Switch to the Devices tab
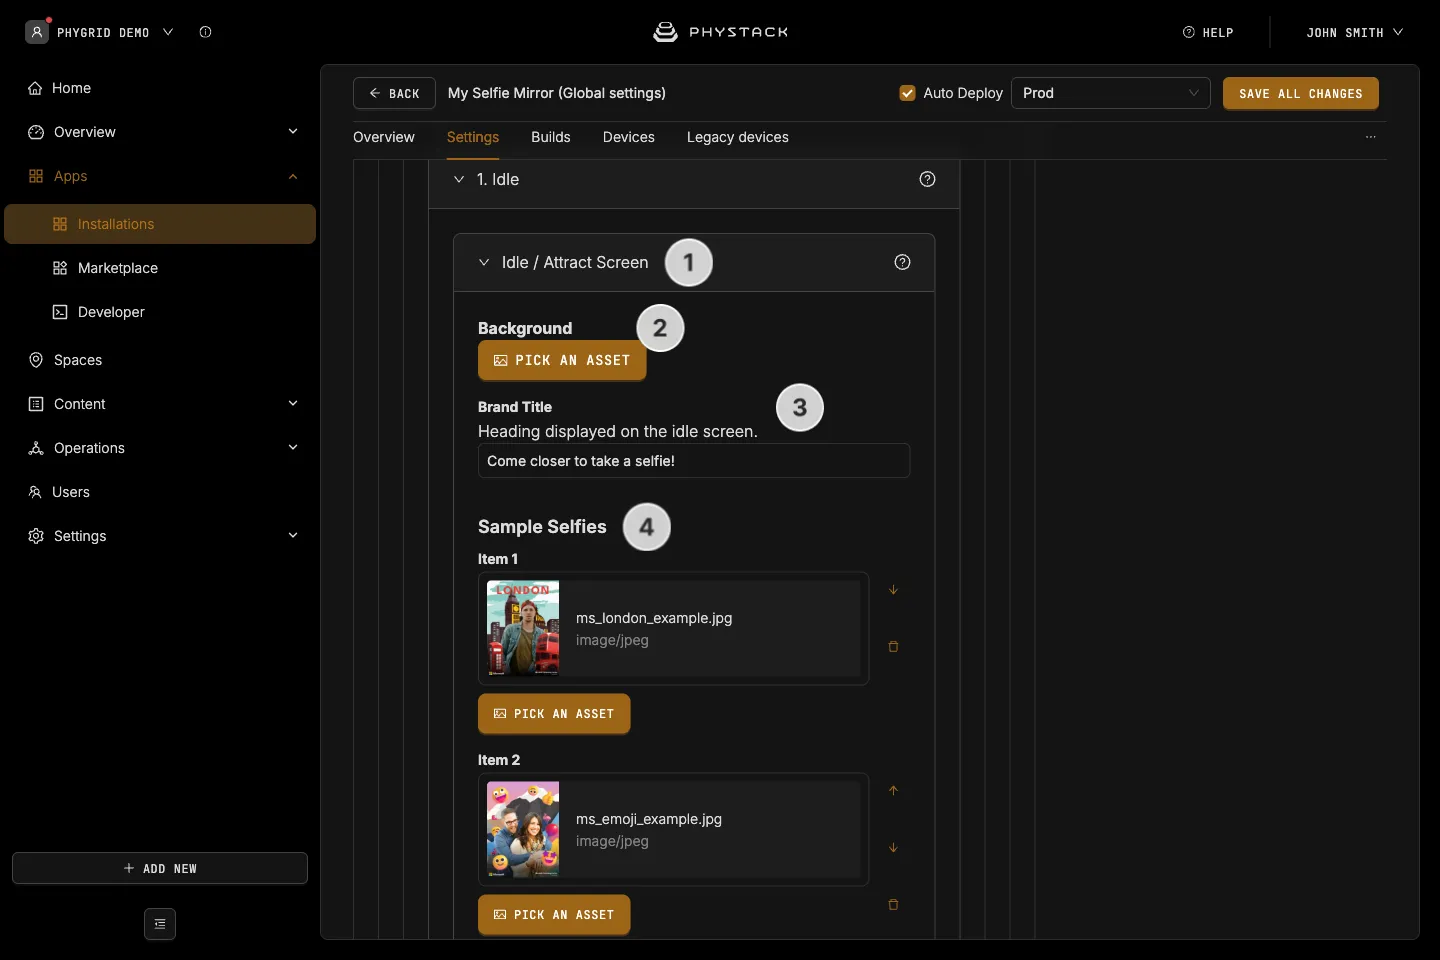The width and height of the screenshot is (1440, 960). pos(629,137)
